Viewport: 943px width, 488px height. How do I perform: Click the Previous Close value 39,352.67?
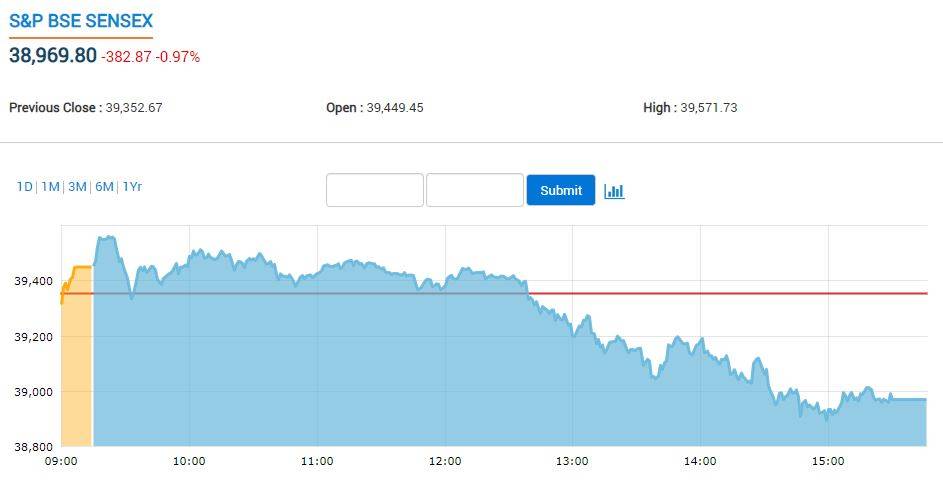click(133, 107)
